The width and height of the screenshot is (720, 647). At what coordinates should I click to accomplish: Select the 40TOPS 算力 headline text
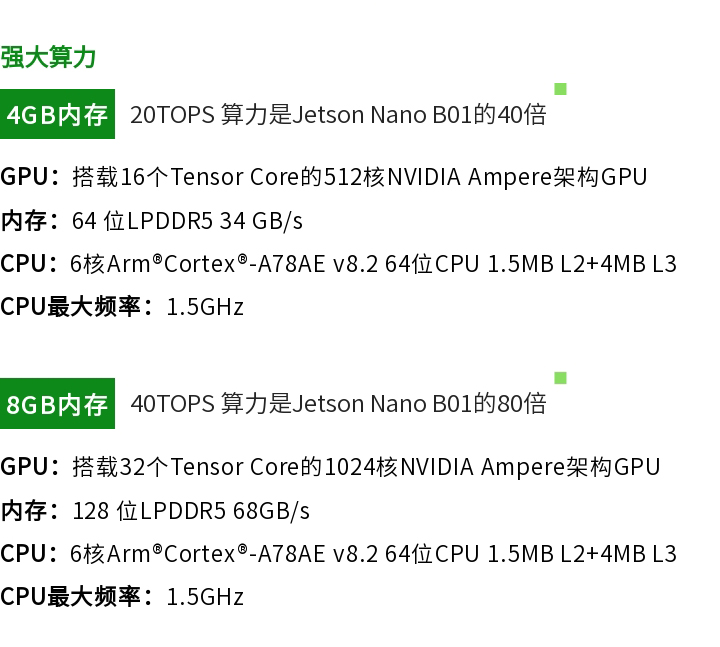[x=338, y=404]
